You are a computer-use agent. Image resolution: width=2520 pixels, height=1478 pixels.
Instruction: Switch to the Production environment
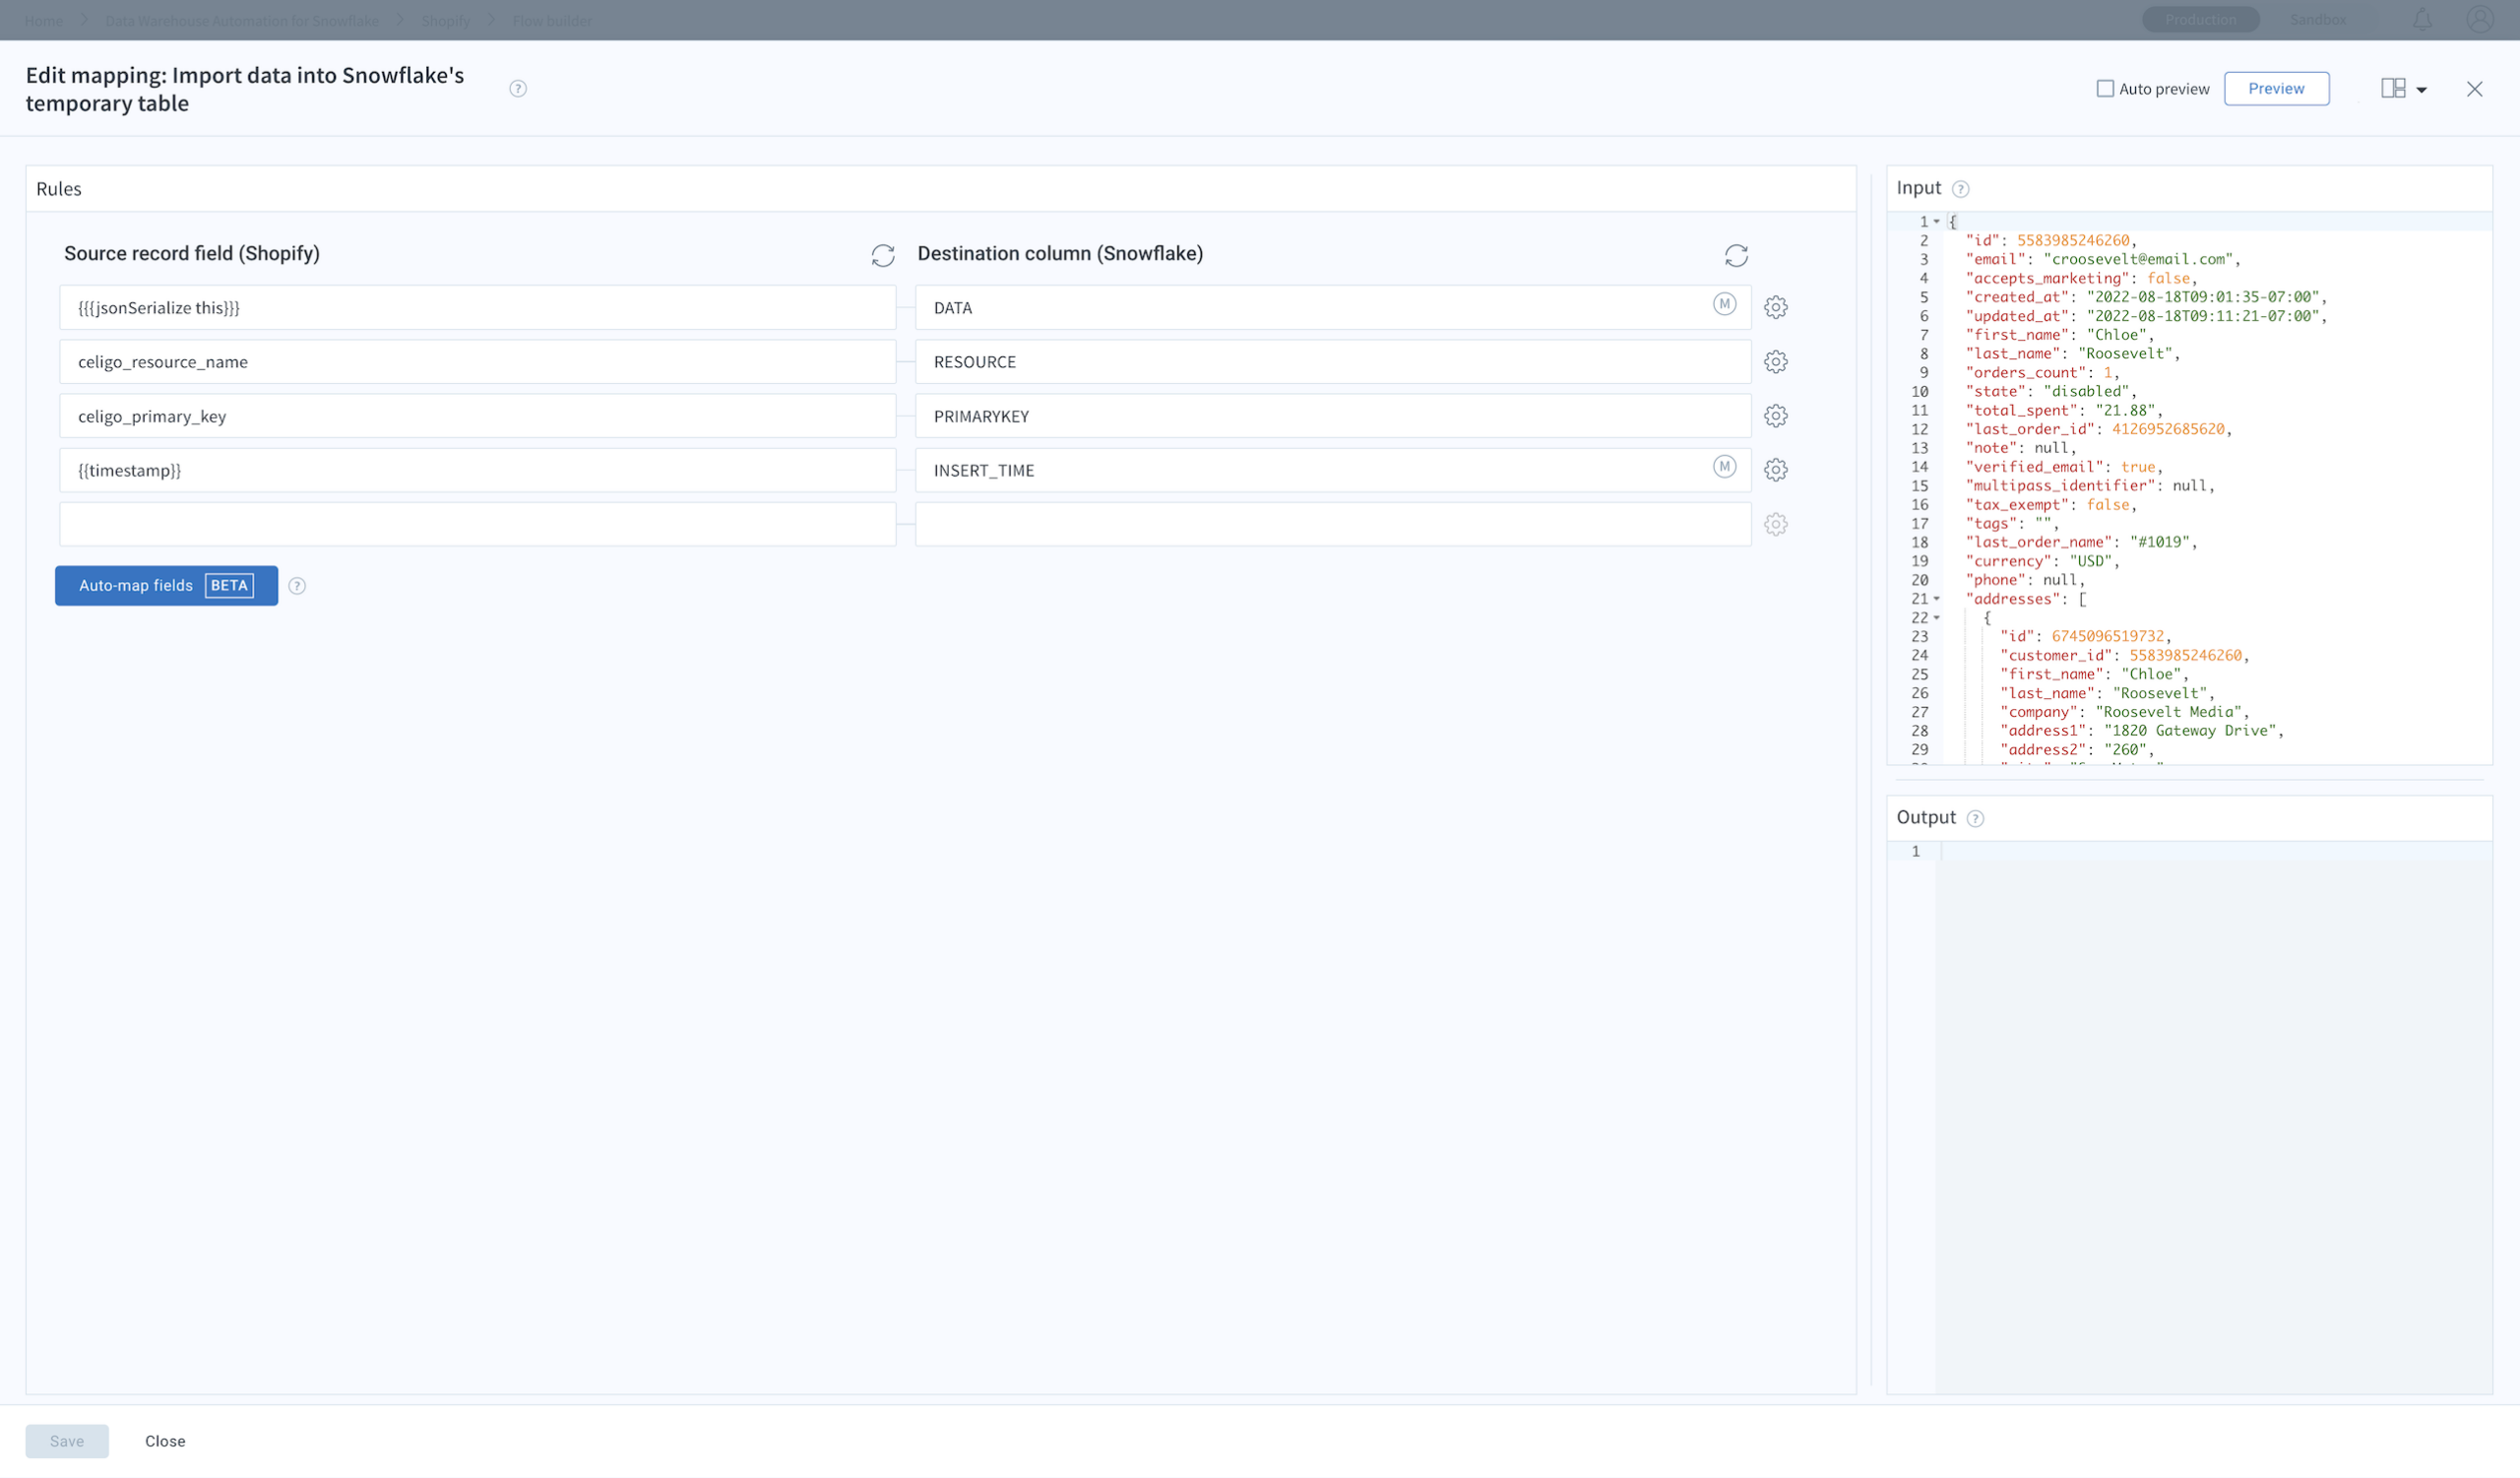2200,20
